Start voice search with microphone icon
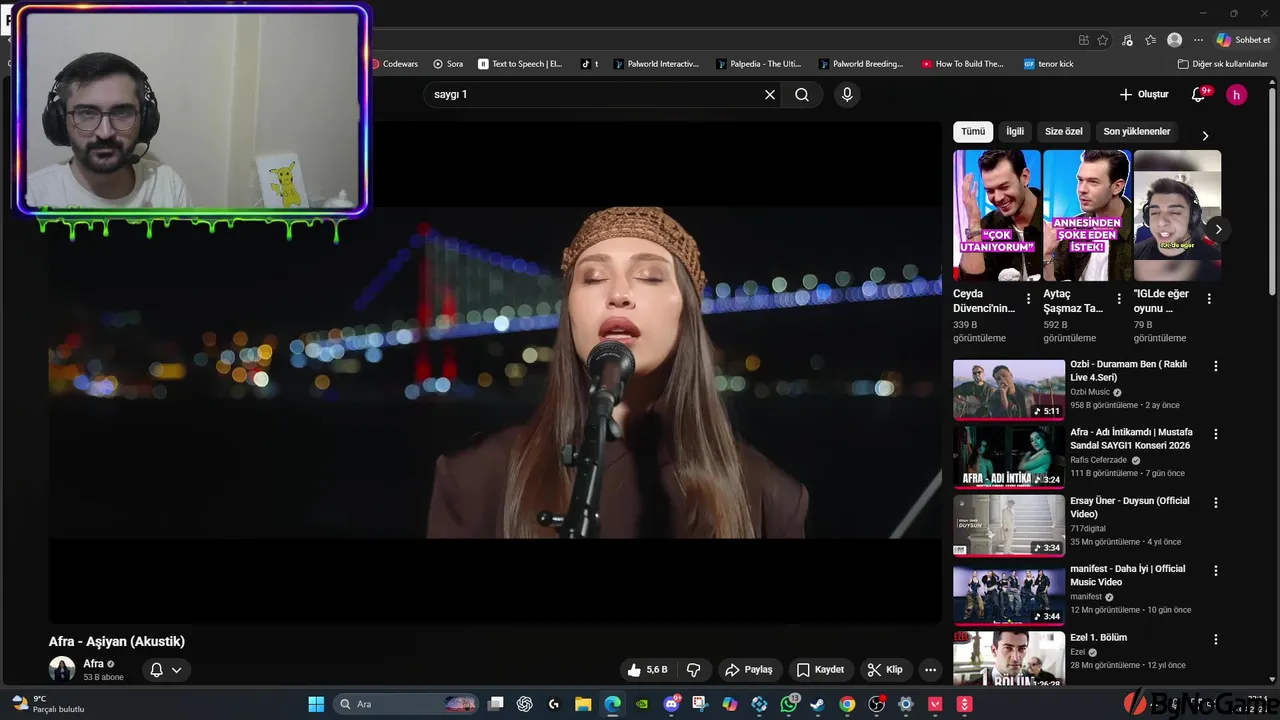The image size is (1280, 720). 847,95
